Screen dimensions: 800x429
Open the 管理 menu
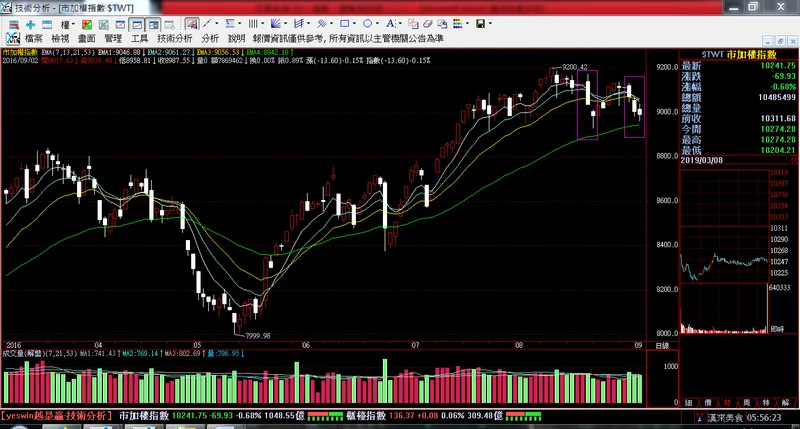113,39
